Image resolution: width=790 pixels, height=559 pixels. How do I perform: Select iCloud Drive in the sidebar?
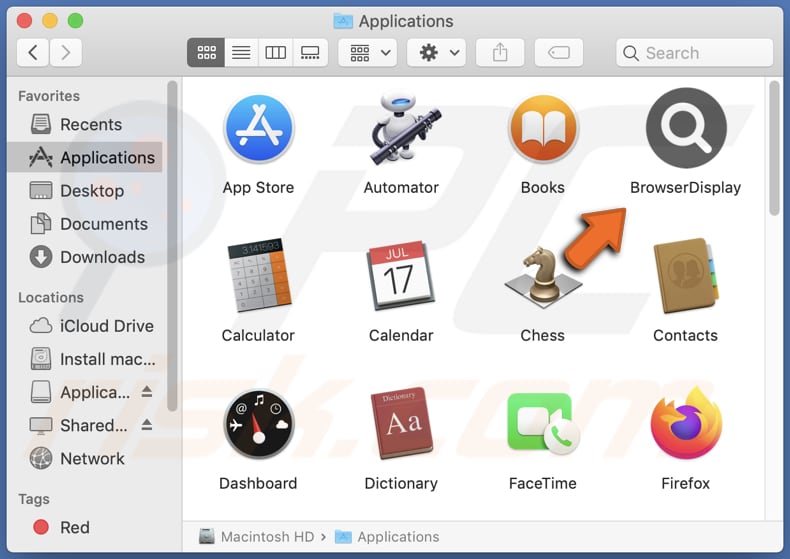85,326
